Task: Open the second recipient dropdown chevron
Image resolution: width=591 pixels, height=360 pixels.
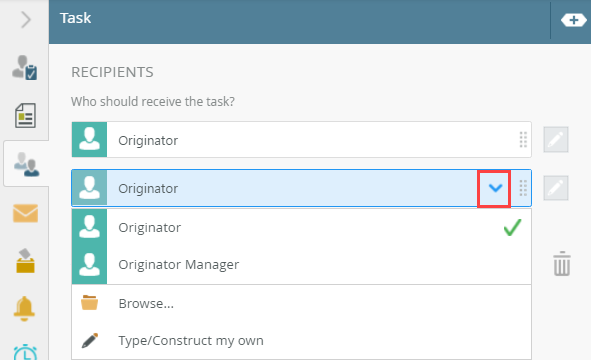Action: pos(495,188)
